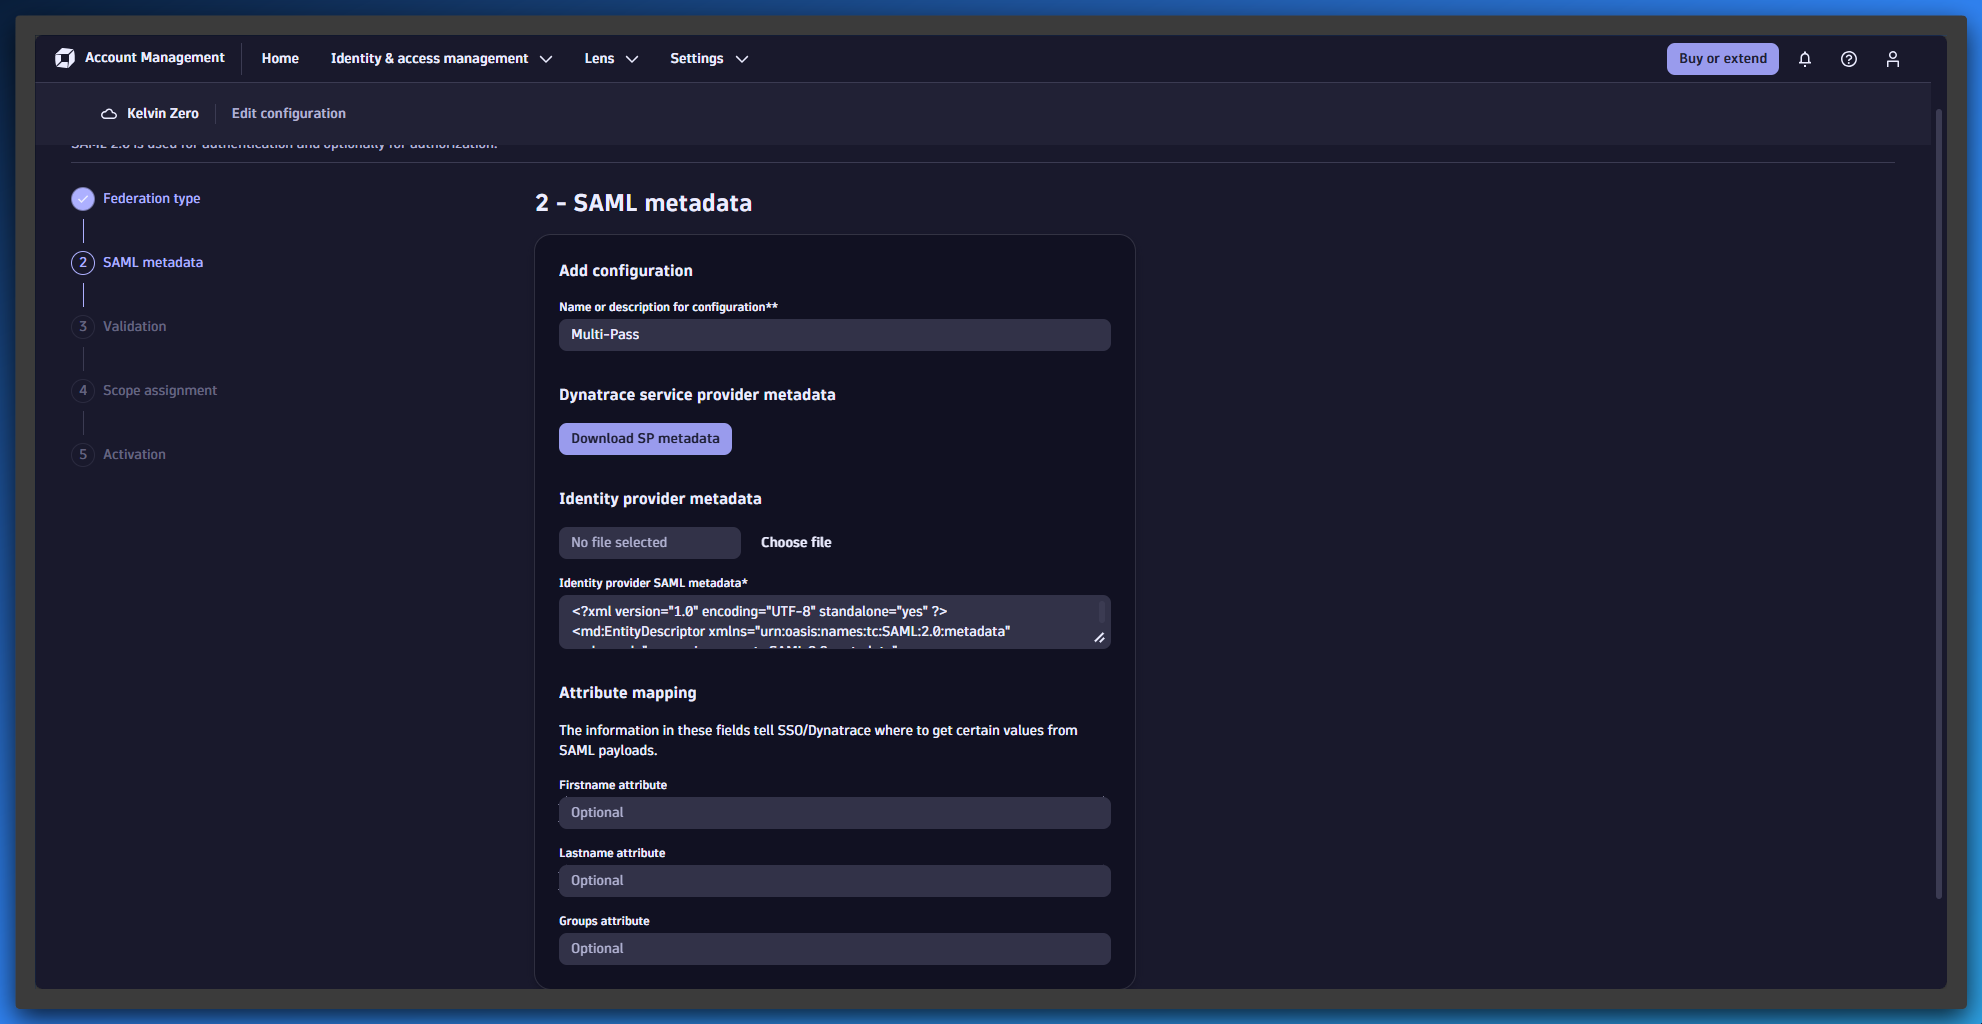
Task: Select step 5 circle for Activation
Action: click(x=83, y=455)
